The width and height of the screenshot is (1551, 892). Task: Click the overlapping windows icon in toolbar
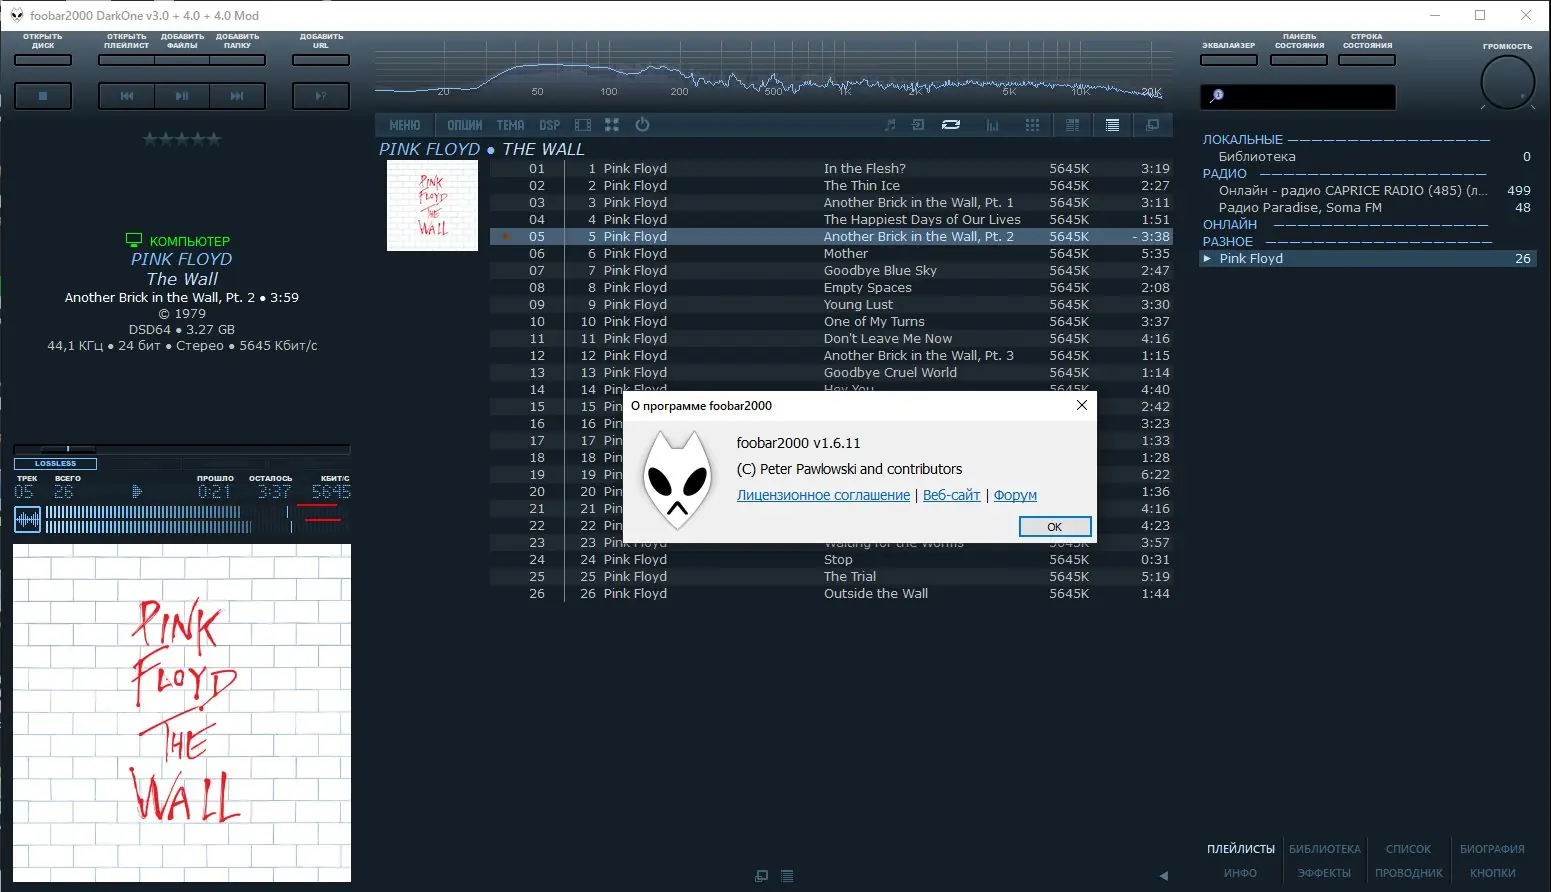(x=1152, y=125)
